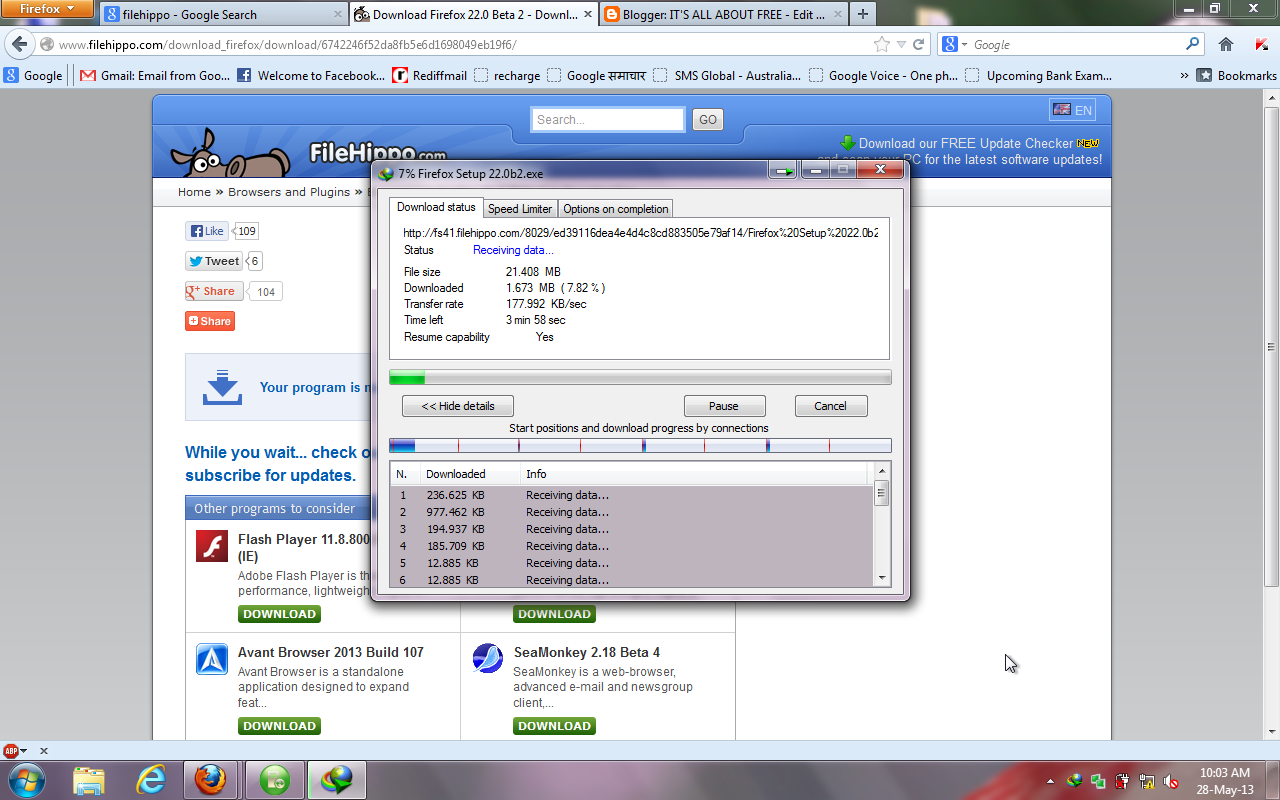Click scroll-down arrow of connections list

click(x=881, y=577)
